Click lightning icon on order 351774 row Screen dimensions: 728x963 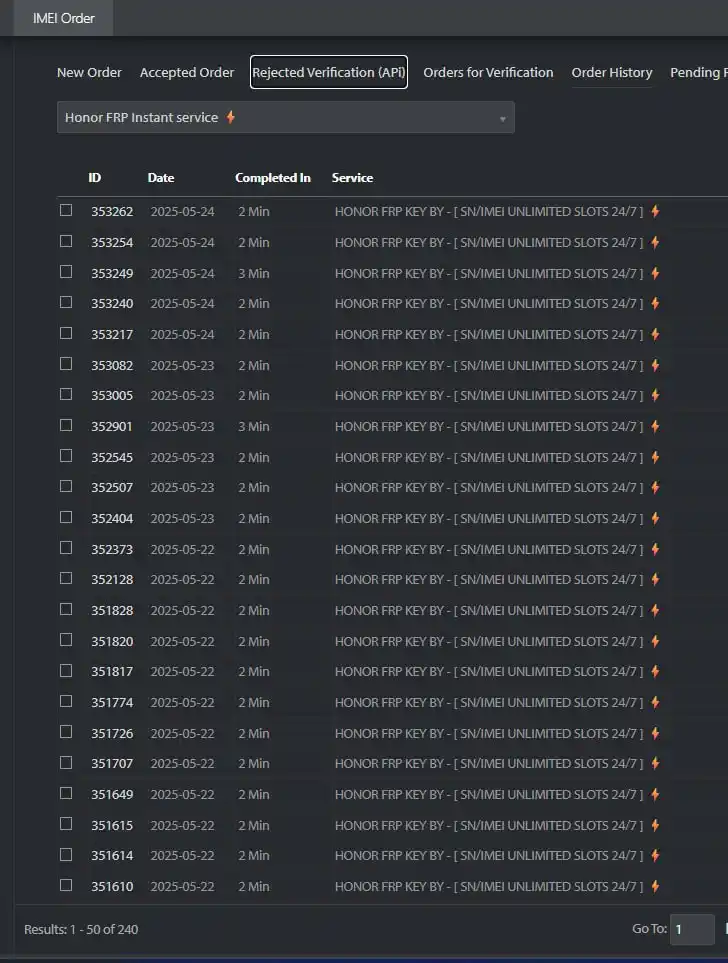[x=656, y=702]
